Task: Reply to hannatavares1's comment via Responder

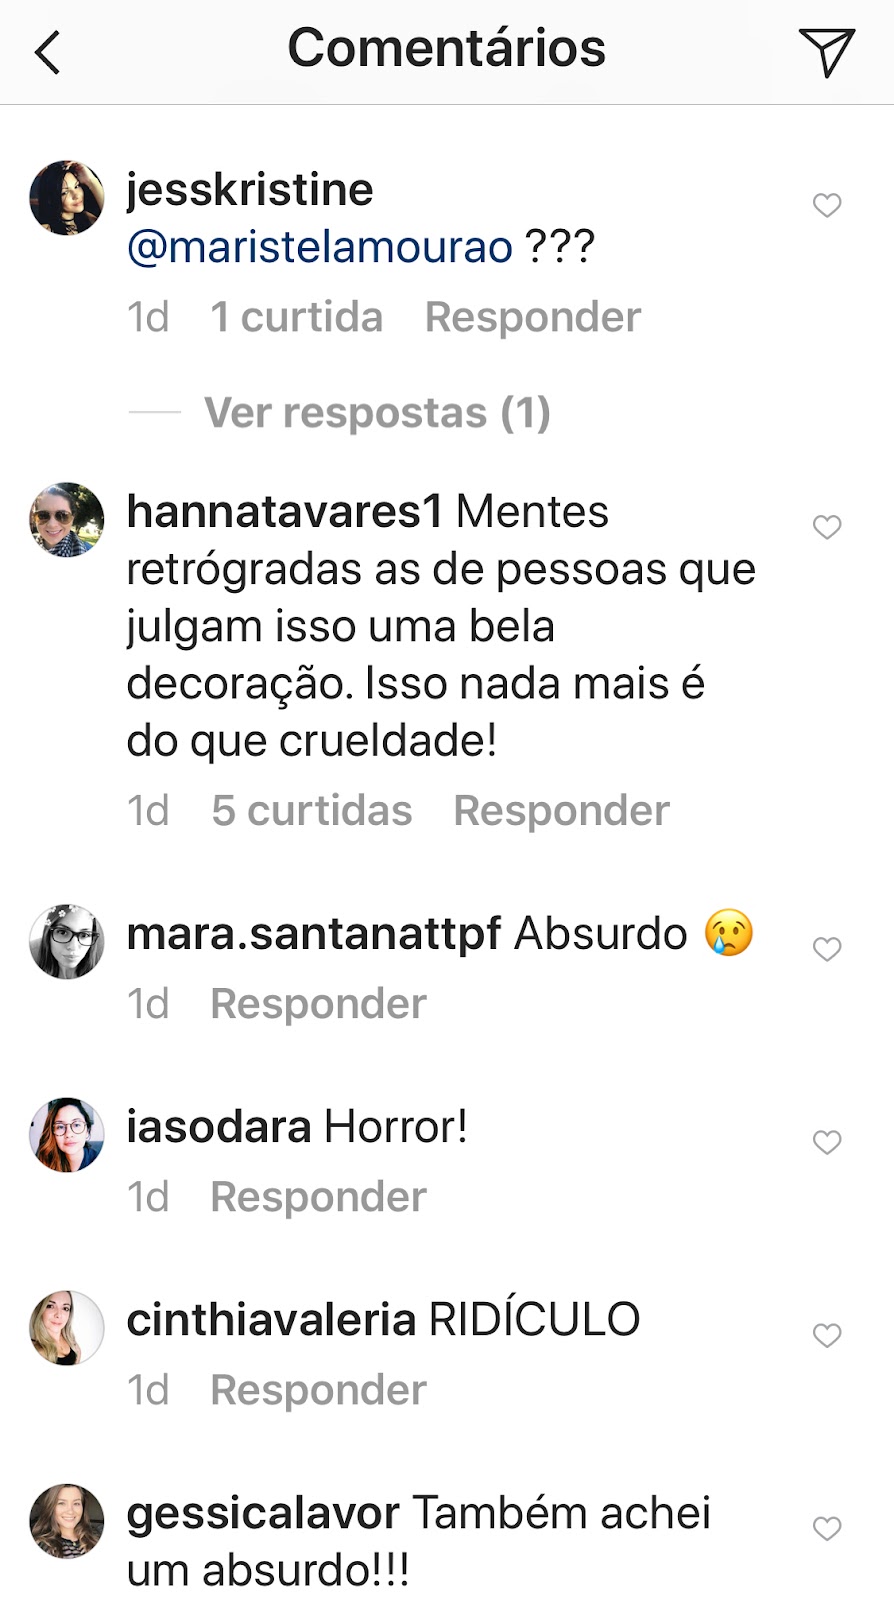Action: pos(561,811)
